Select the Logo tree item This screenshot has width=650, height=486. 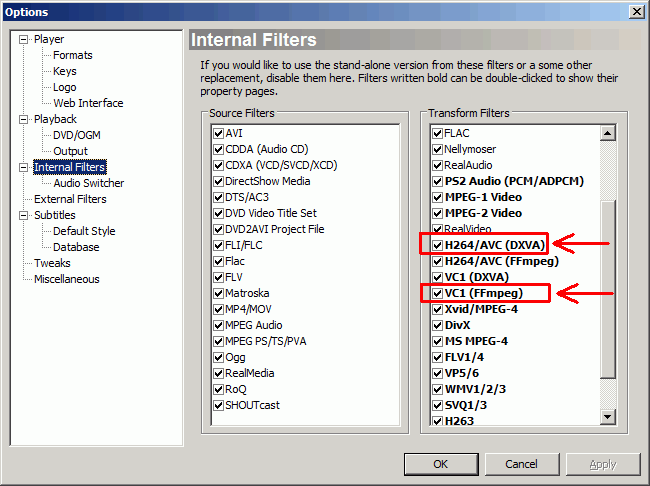pyautogui.click(x=65, y=87)
